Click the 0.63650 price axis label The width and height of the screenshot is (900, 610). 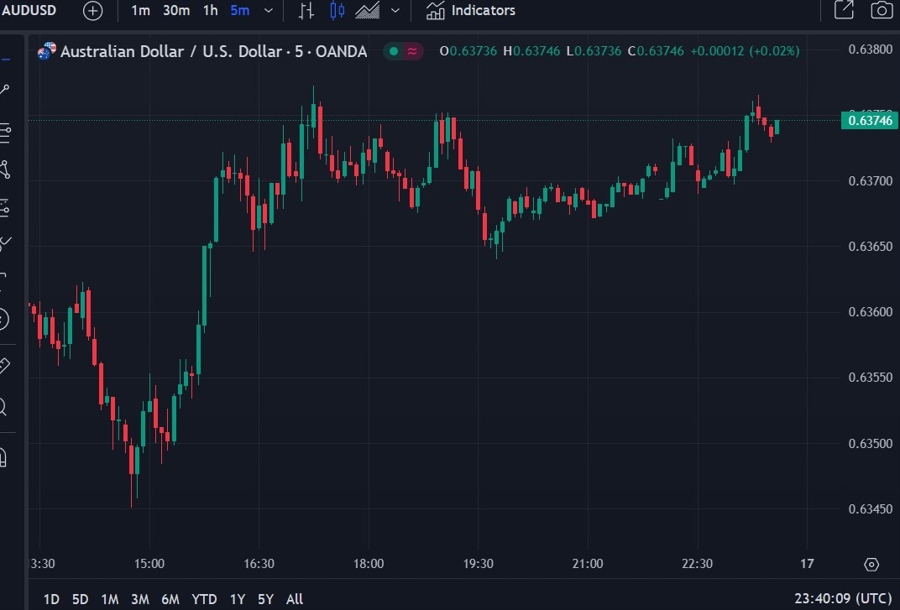pyautogui.click(x=871, y=246)
